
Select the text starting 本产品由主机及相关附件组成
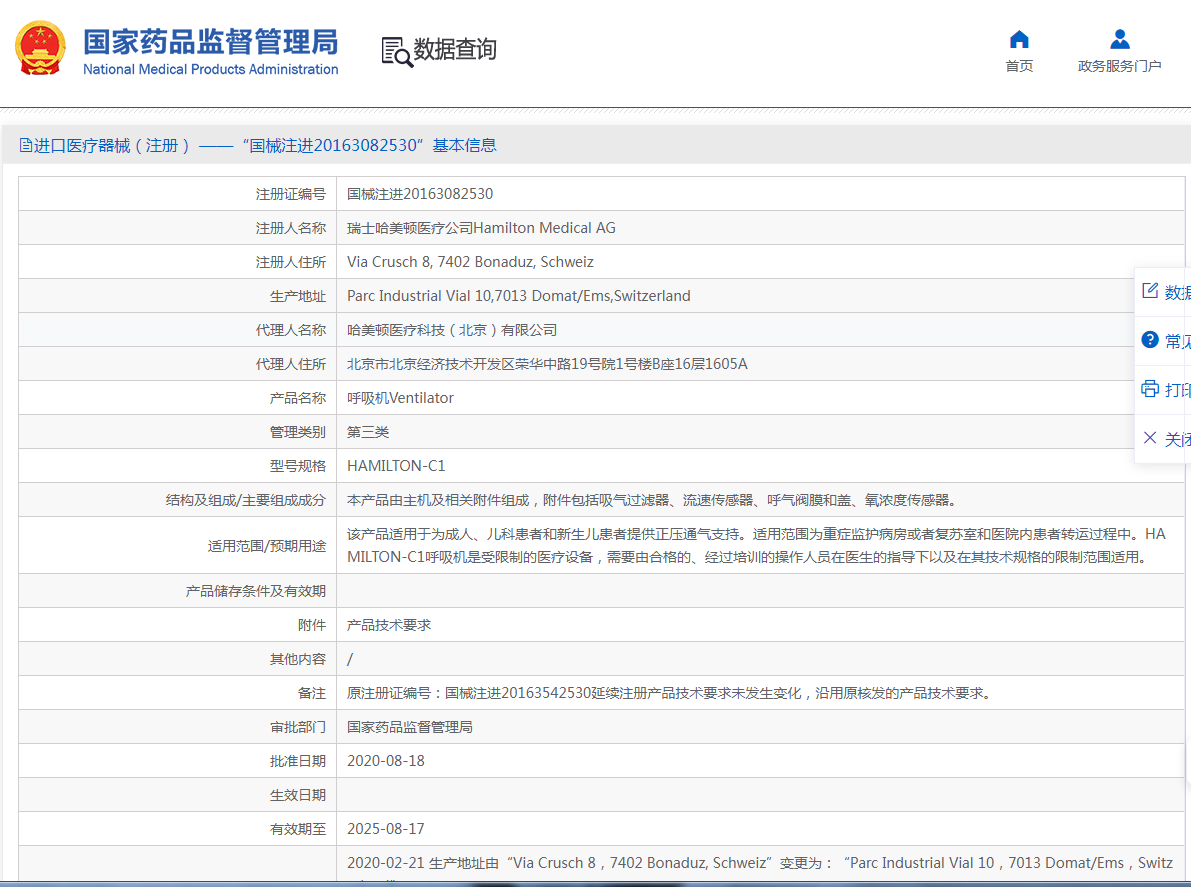[653, 500]
